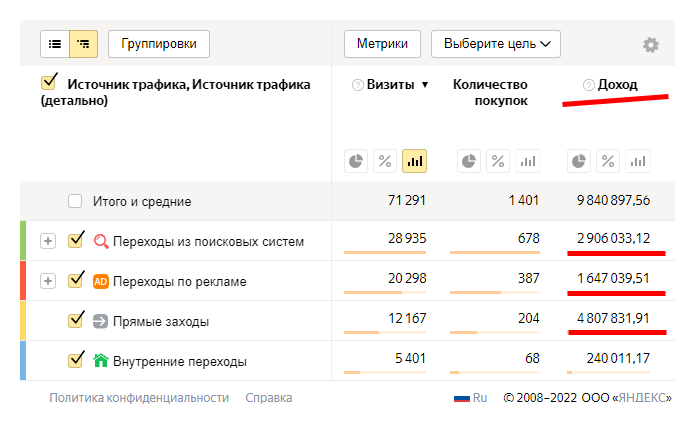
Task: Check the Итого и средние checkbox
Action: tap(75, 201)
